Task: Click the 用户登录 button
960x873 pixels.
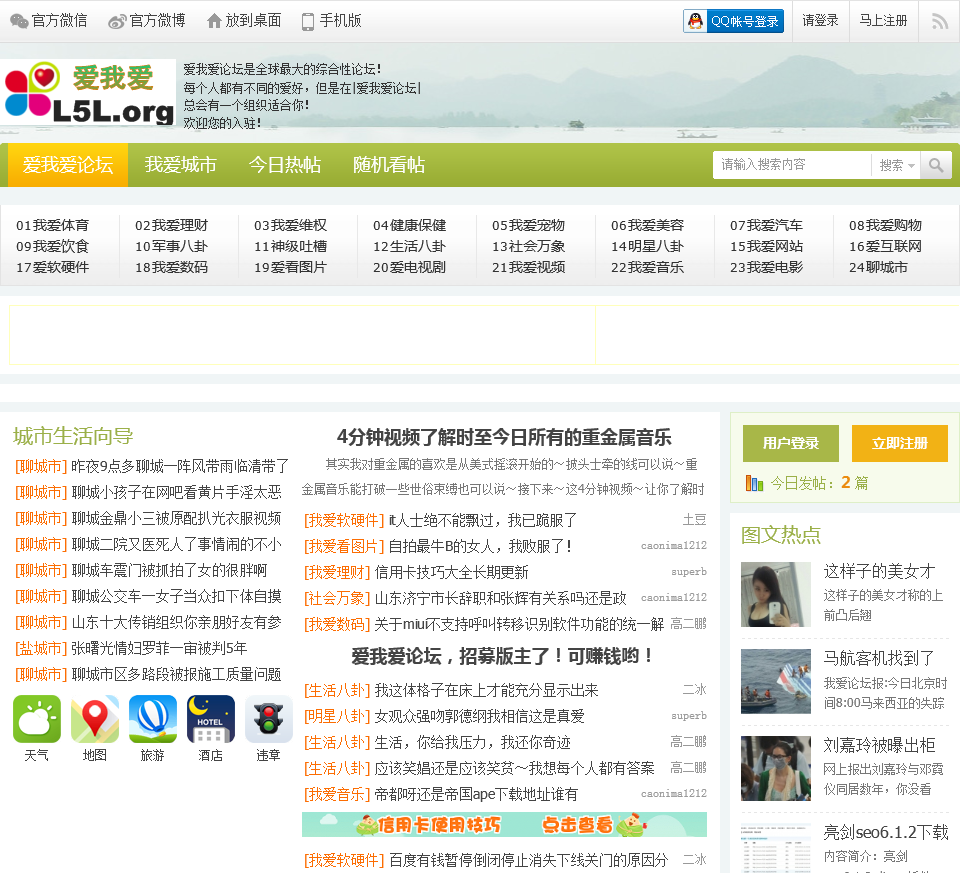Action: pos(790,443)
